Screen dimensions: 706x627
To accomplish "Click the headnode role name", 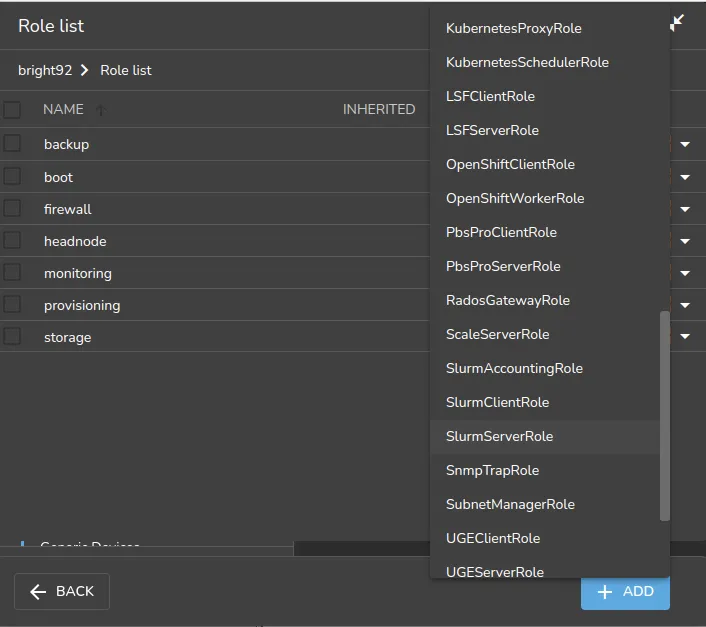I will [x=75, y=241].
